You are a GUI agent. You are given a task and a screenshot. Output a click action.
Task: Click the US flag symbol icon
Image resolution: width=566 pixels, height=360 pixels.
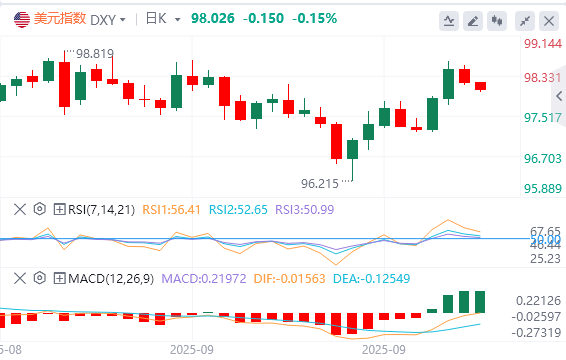coord(22,19)
